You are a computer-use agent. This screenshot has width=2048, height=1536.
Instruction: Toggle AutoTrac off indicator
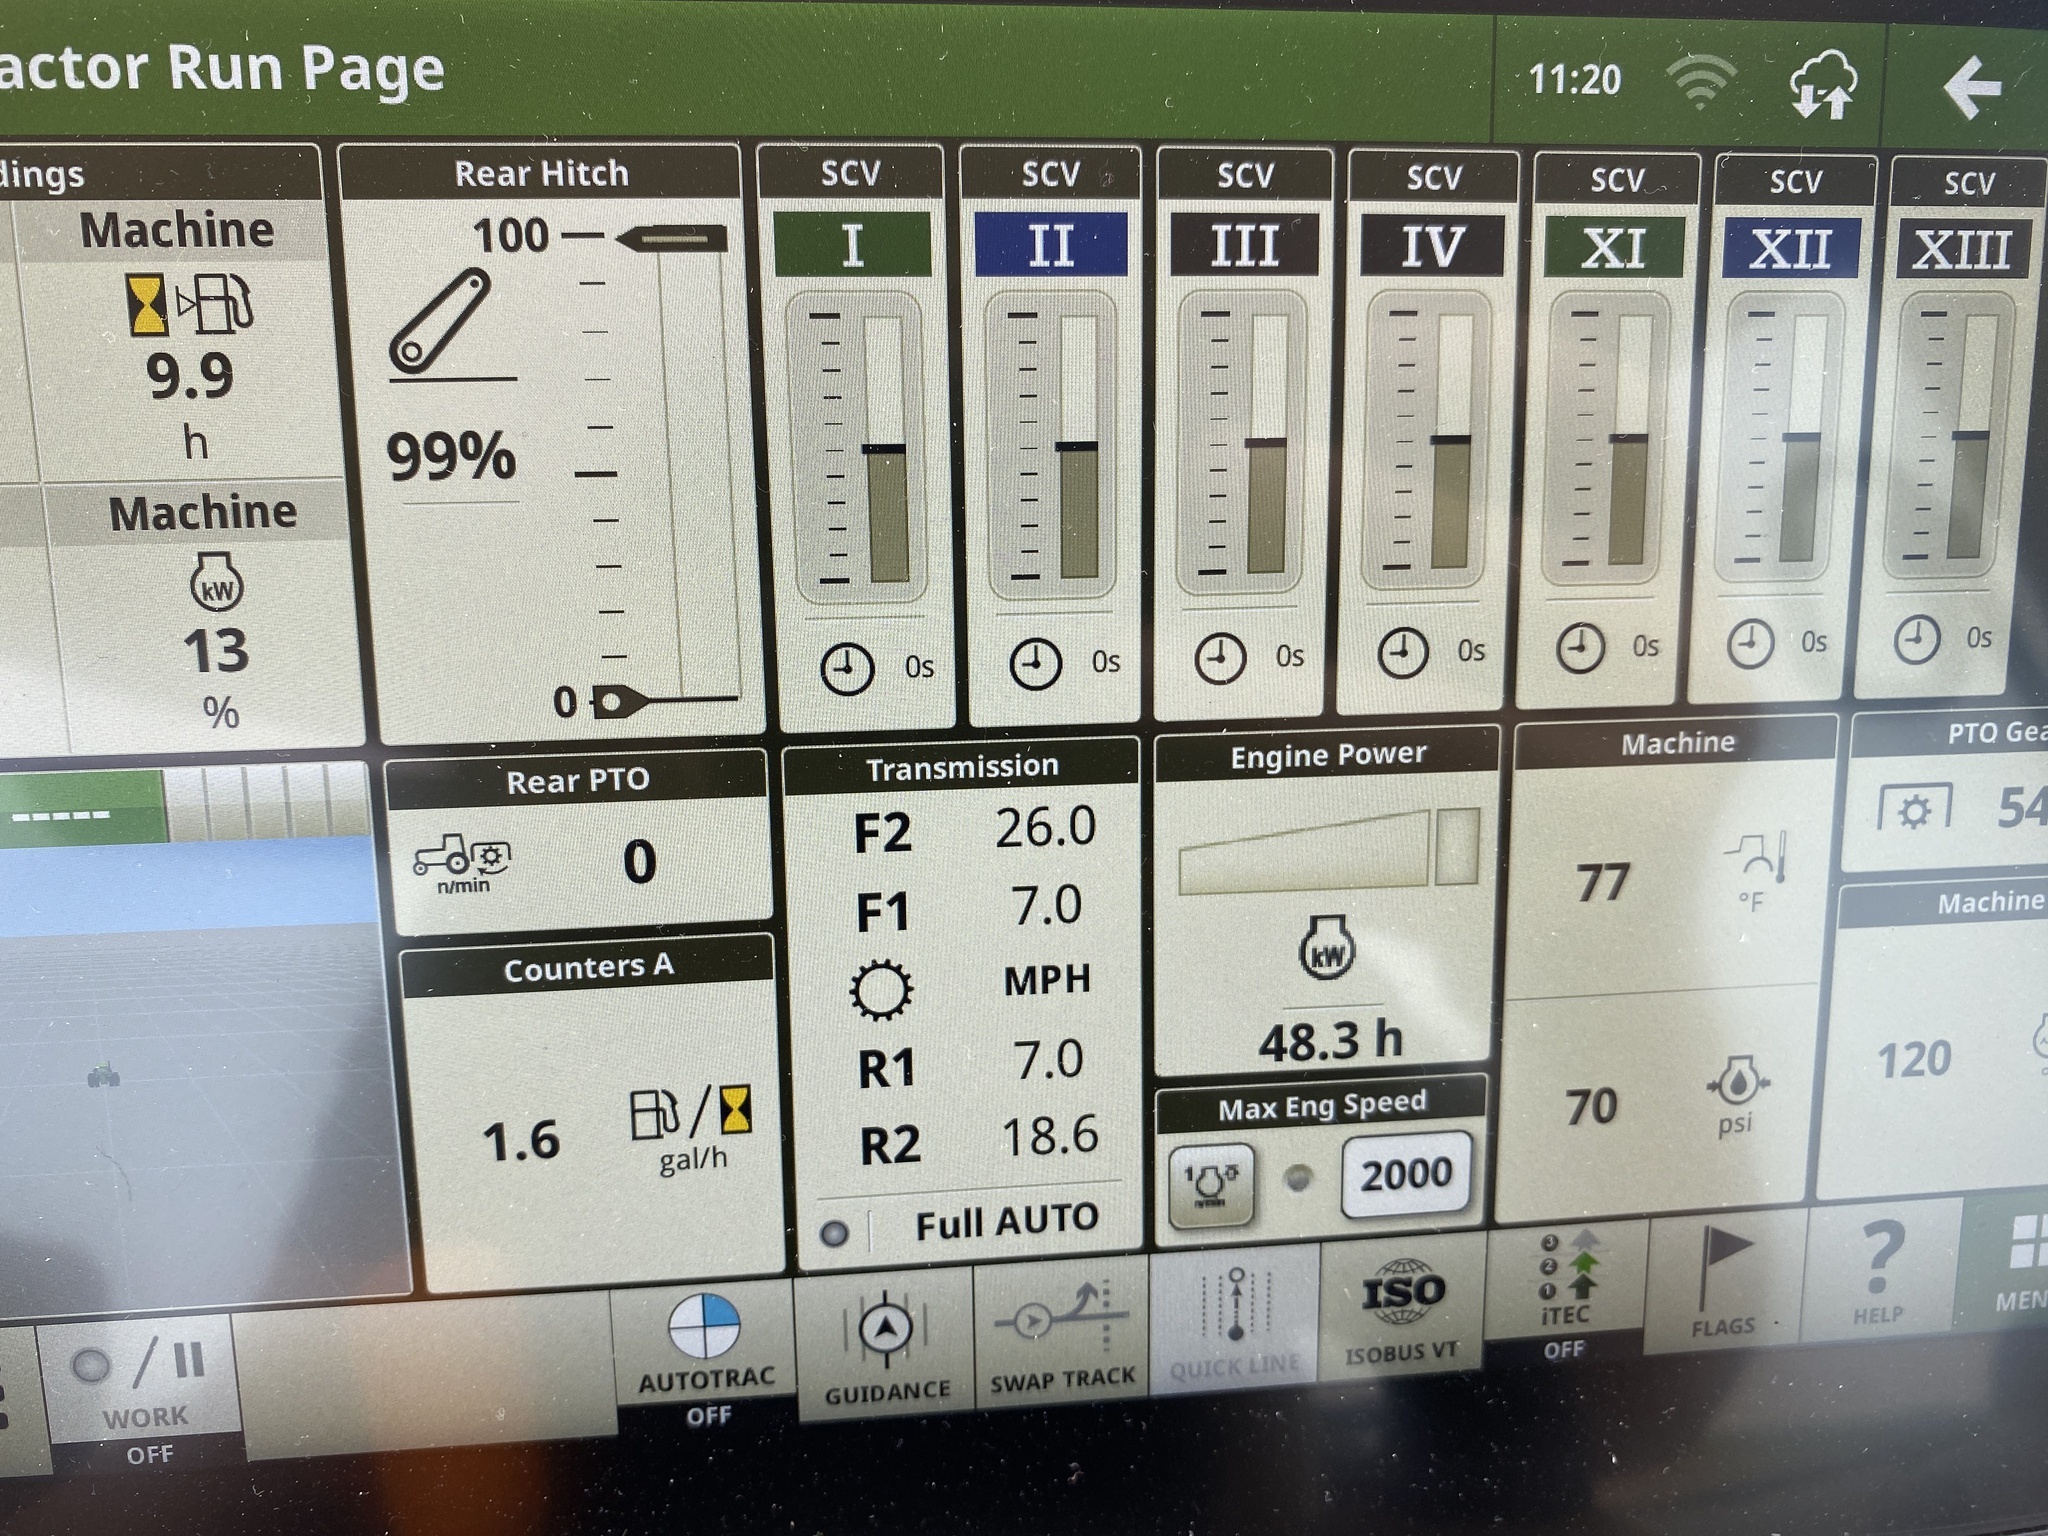point(706,1355)
